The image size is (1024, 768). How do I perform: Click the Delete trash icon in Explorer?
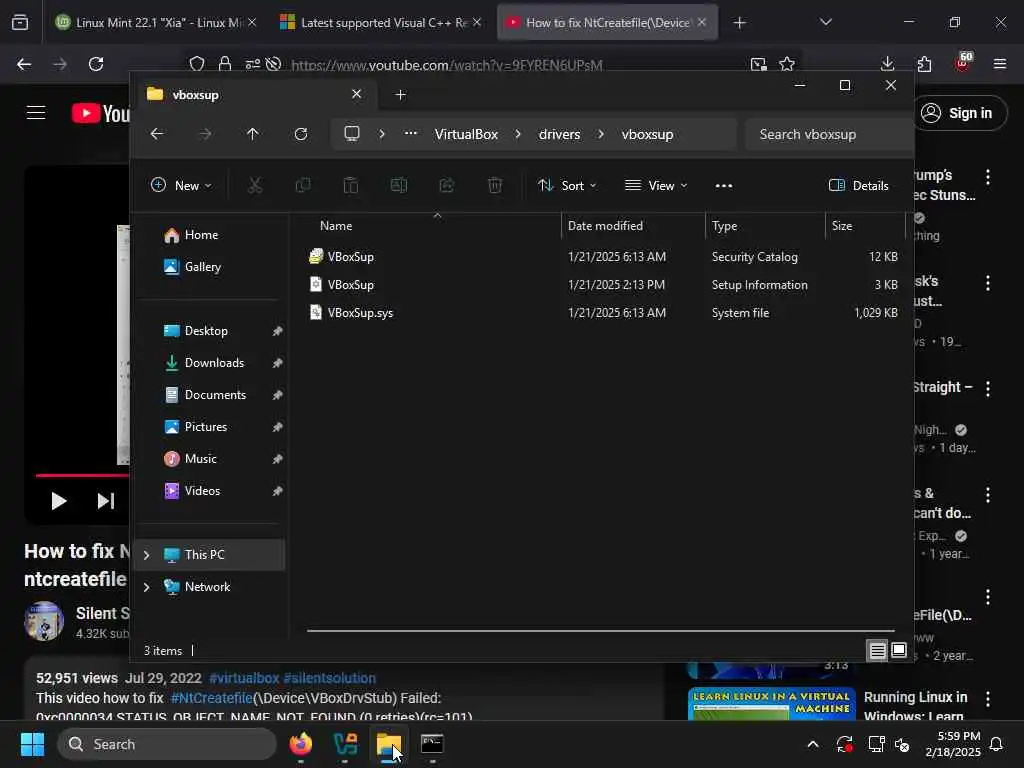[495, 185]
